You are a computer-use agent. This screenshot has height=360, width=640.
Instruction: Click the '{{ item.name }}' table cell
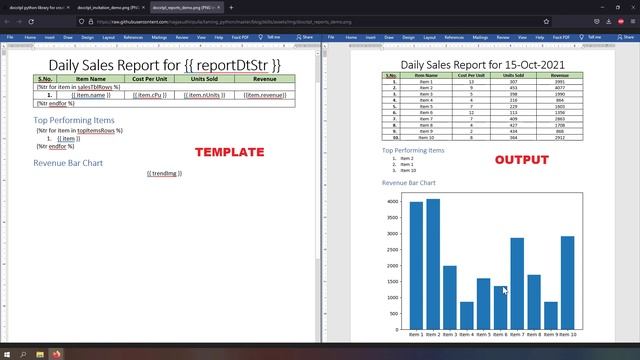tap(91, 95)
